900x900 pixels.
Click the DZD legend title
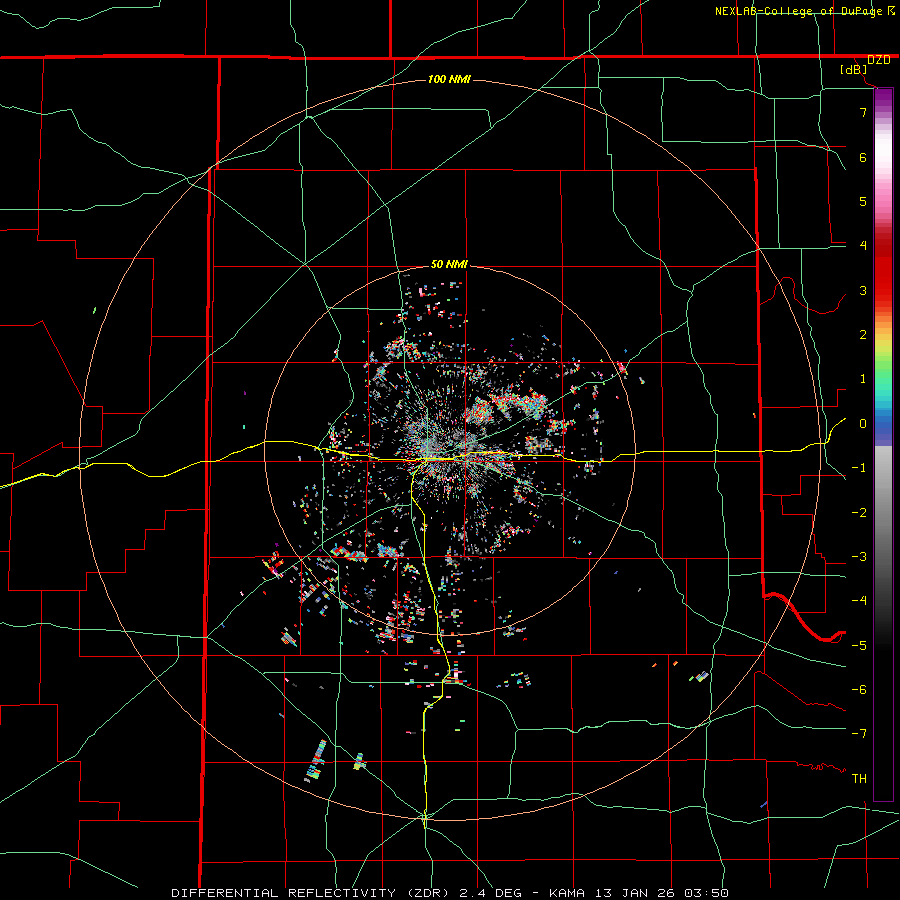[x=879, y=60]
